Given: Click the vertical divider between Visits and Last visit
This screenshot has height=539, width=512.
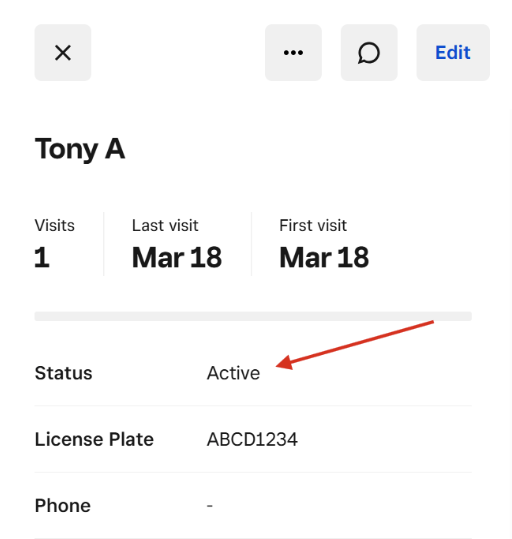Looking at the screenshot, I should (104, 244).
